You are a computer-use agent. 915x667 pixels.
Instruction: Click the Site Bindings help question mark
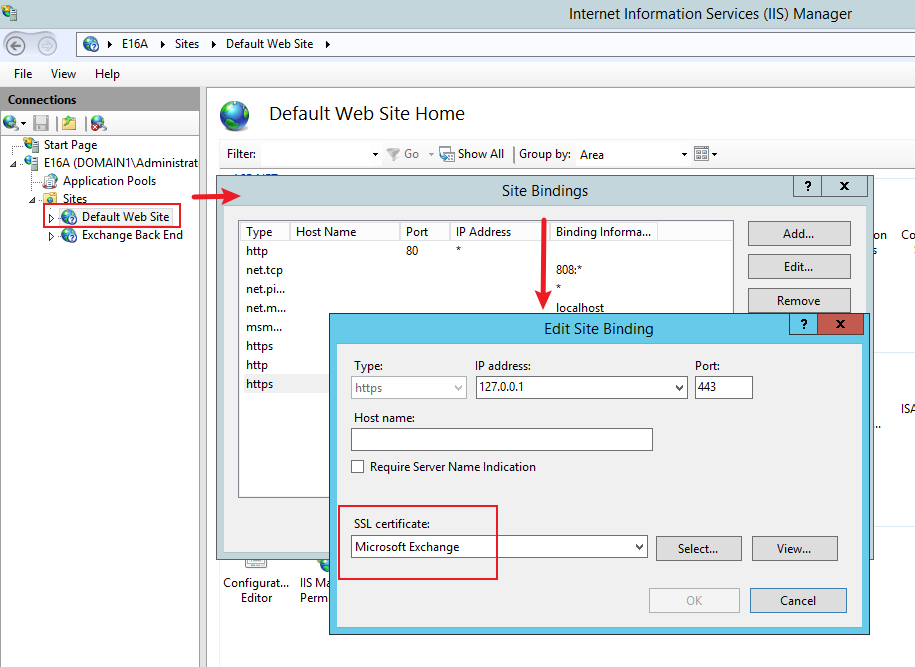click(808, 186)
